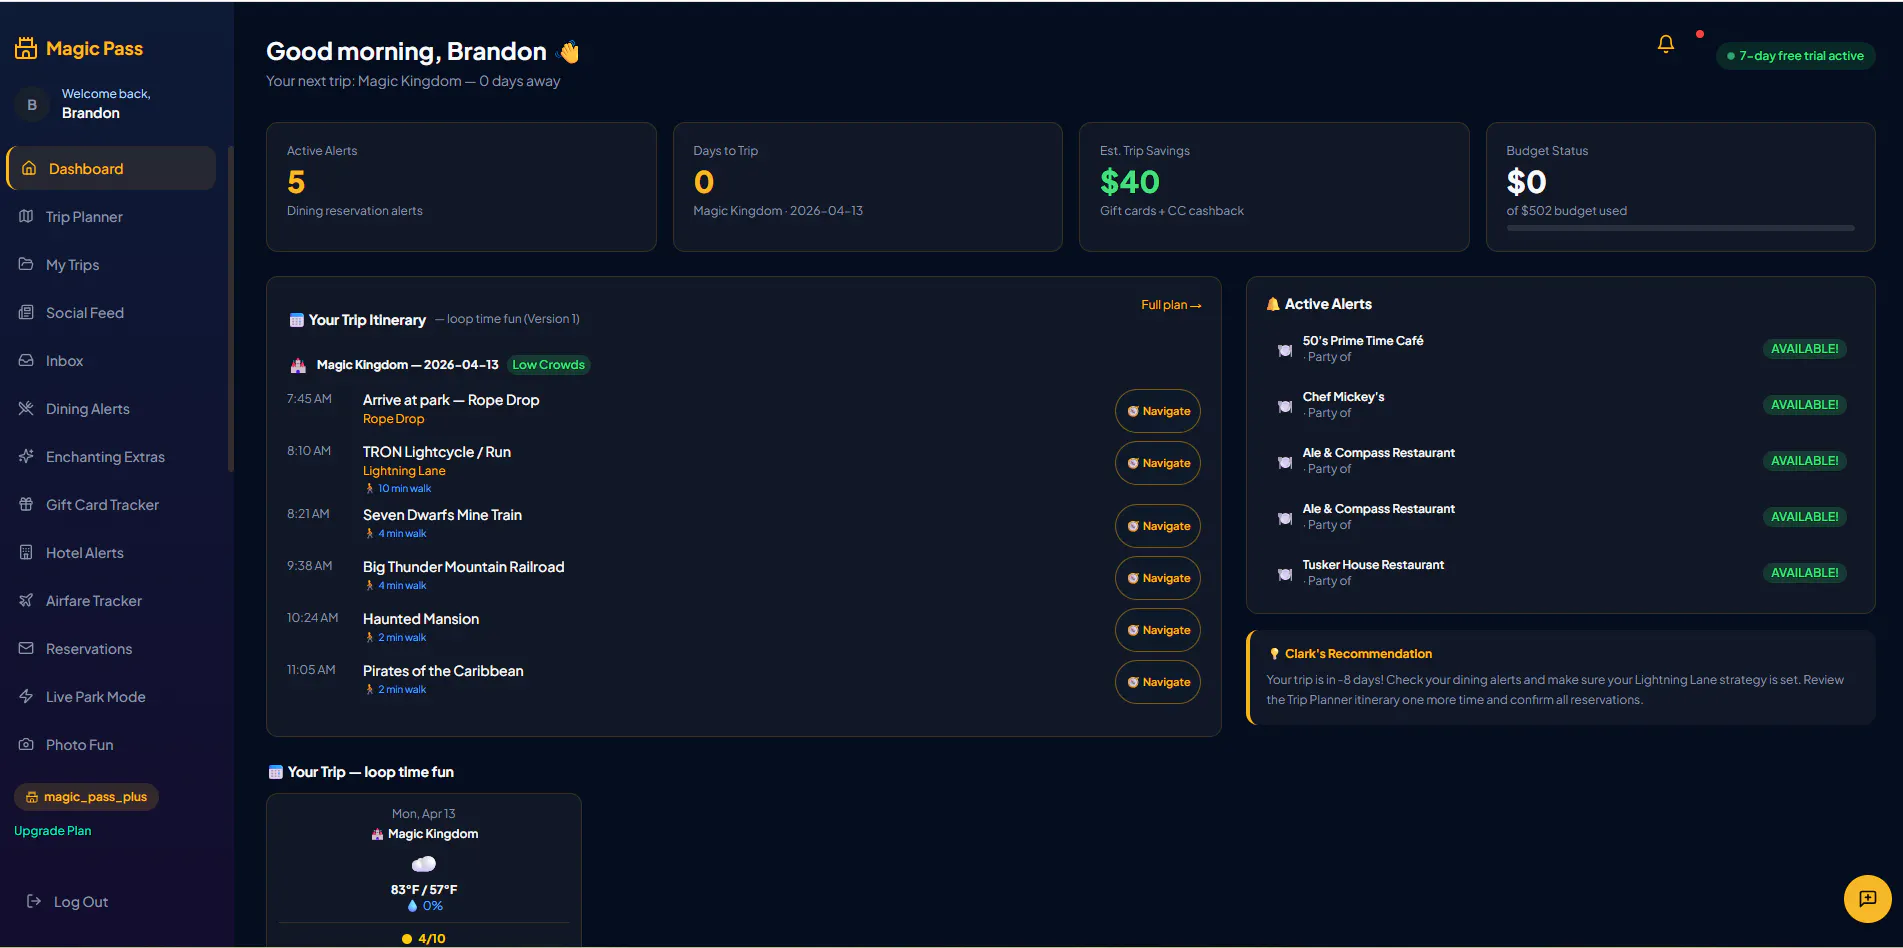The width and height of the screenshot is (1903, 948).
Task: Go to My Trips page
Action: coord(110,265)
